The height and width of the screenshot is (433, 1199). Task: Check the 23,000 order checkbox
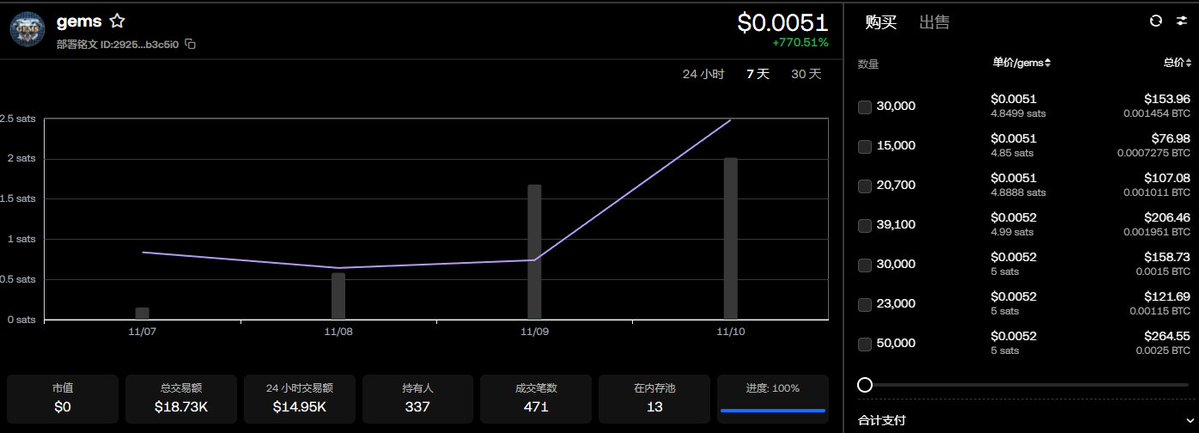click(x=865, y=304)
